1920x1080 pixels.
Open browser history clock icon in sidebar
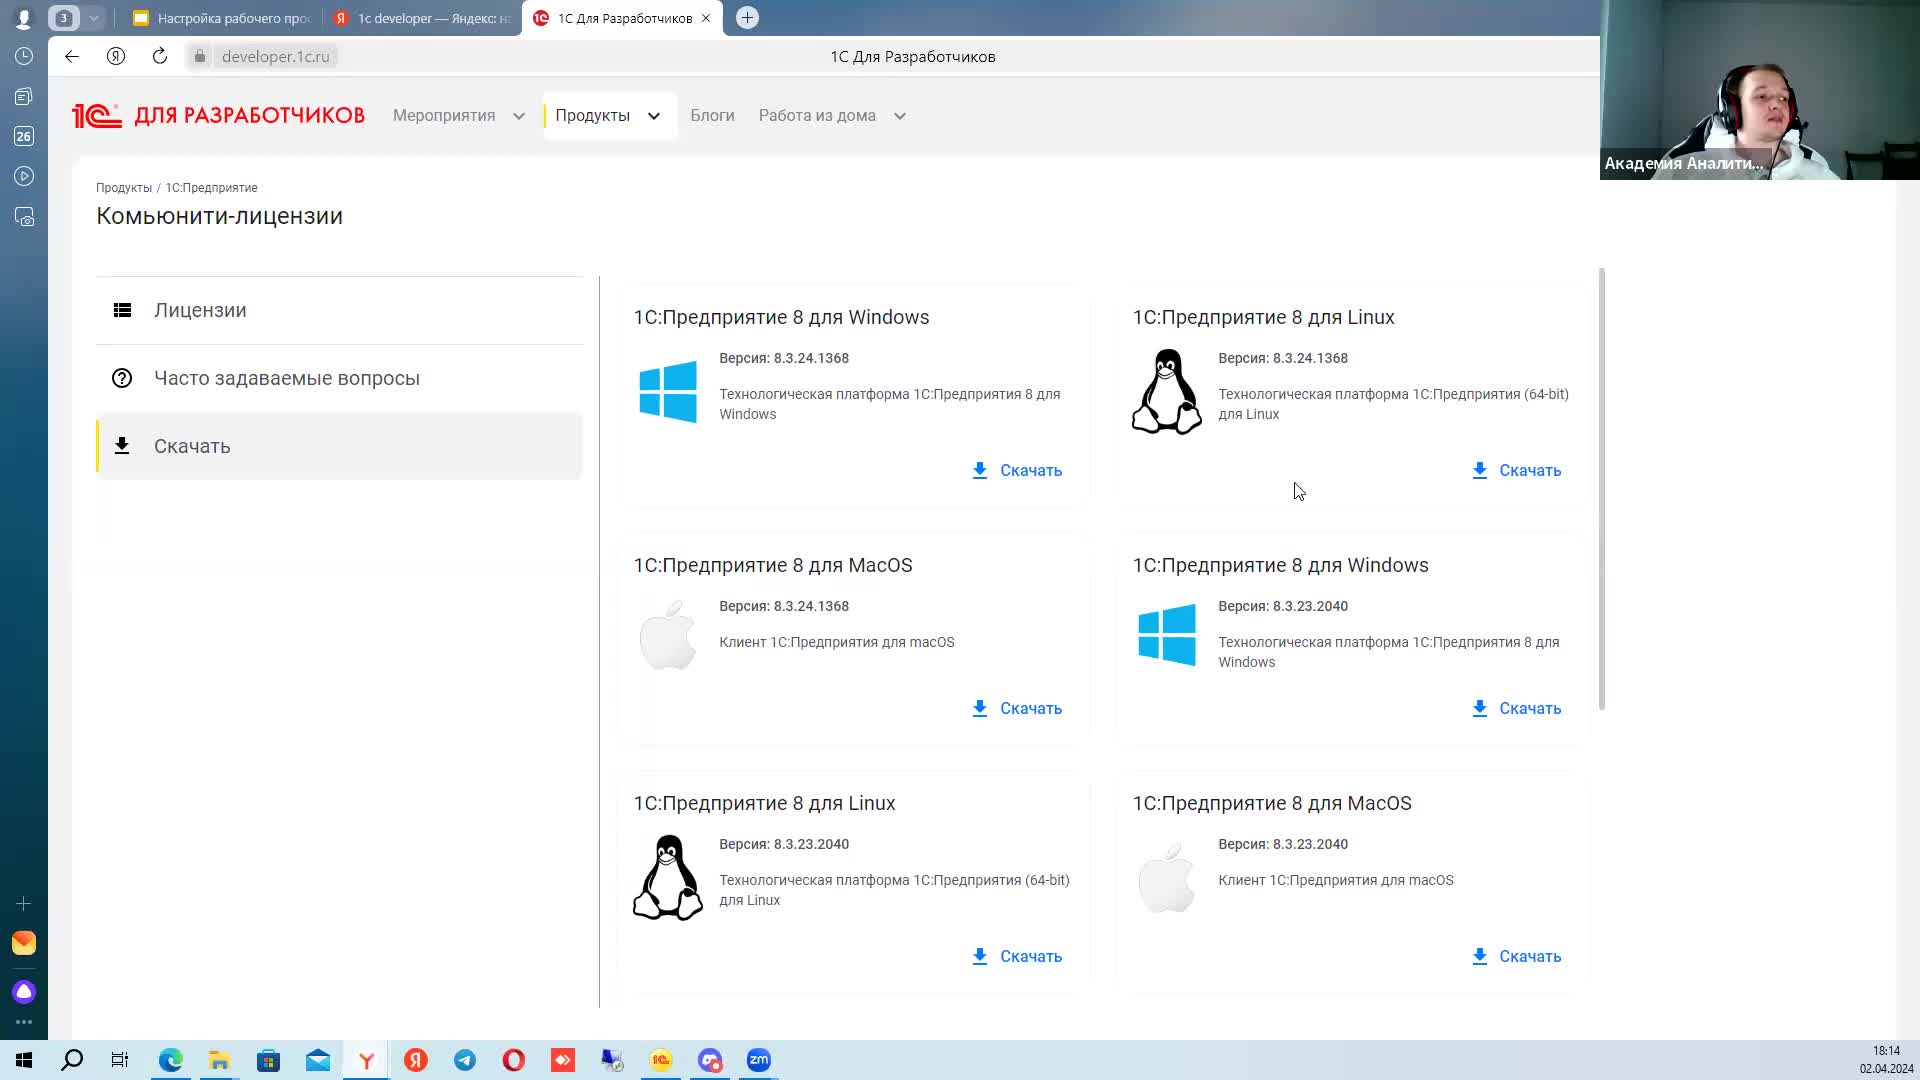(24, 57)
